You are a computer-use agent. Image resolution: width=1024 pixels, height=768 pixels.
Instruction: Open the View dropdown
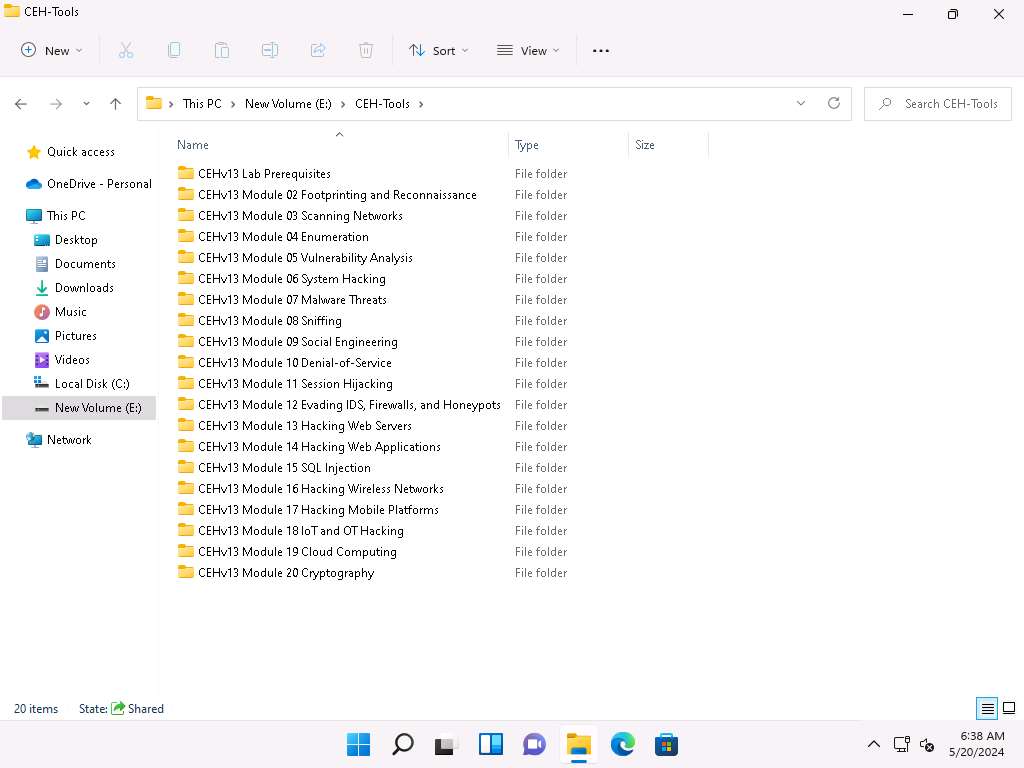point(528,49)
